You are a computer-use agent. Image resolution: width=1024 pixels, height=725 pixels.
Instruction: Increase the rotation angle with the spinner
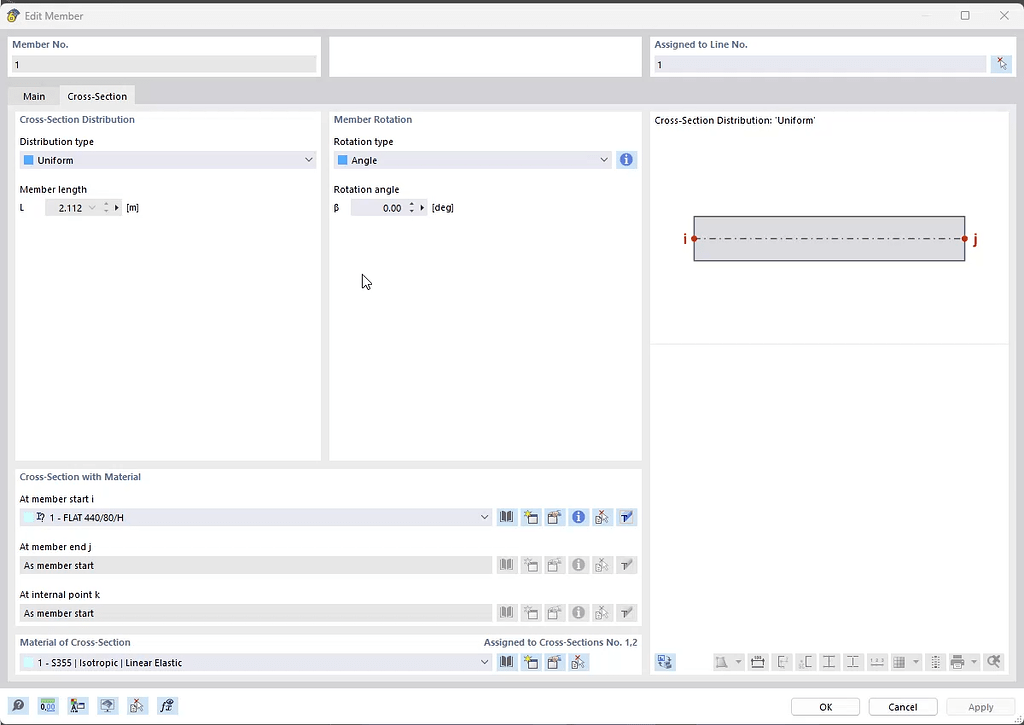pyautogui.click(x=411, y=204)
